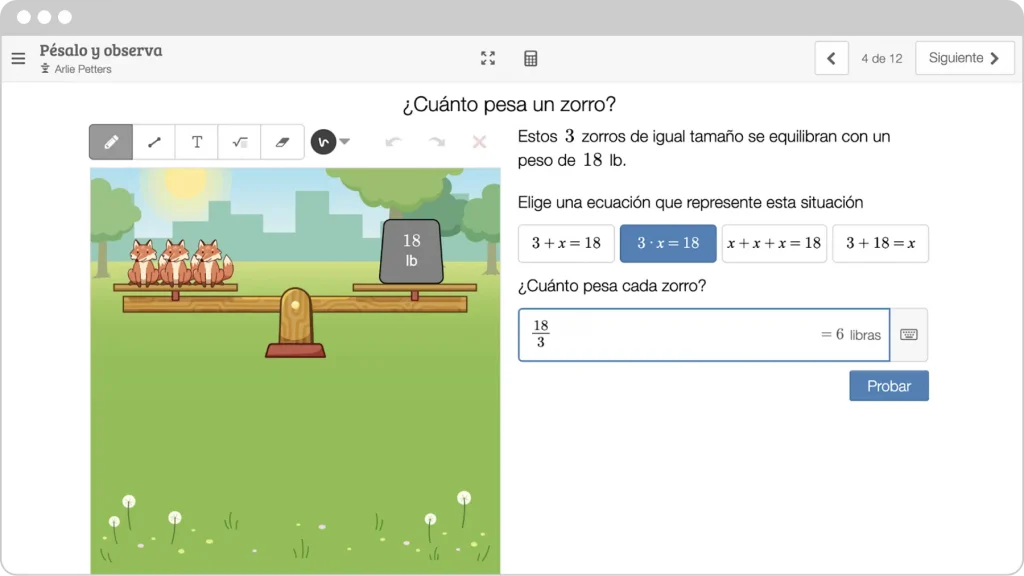Enter fullscreen mode using expand icon
The height and width of the screenshot is (576, 1024).
click(488, 58)
